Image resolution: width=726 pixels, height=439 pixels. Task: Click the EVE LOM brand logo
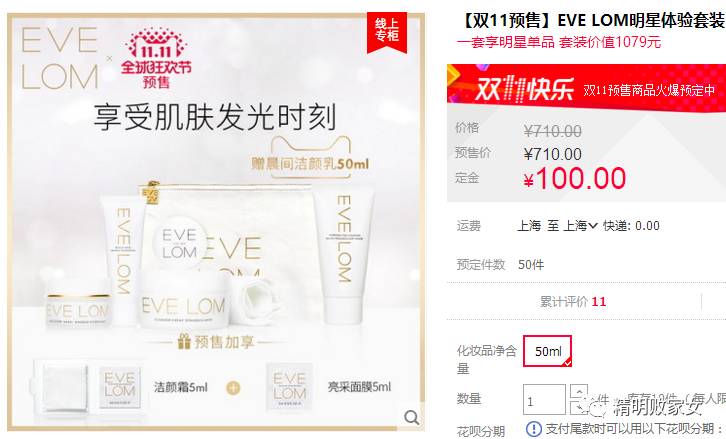[x=60, y=57]
